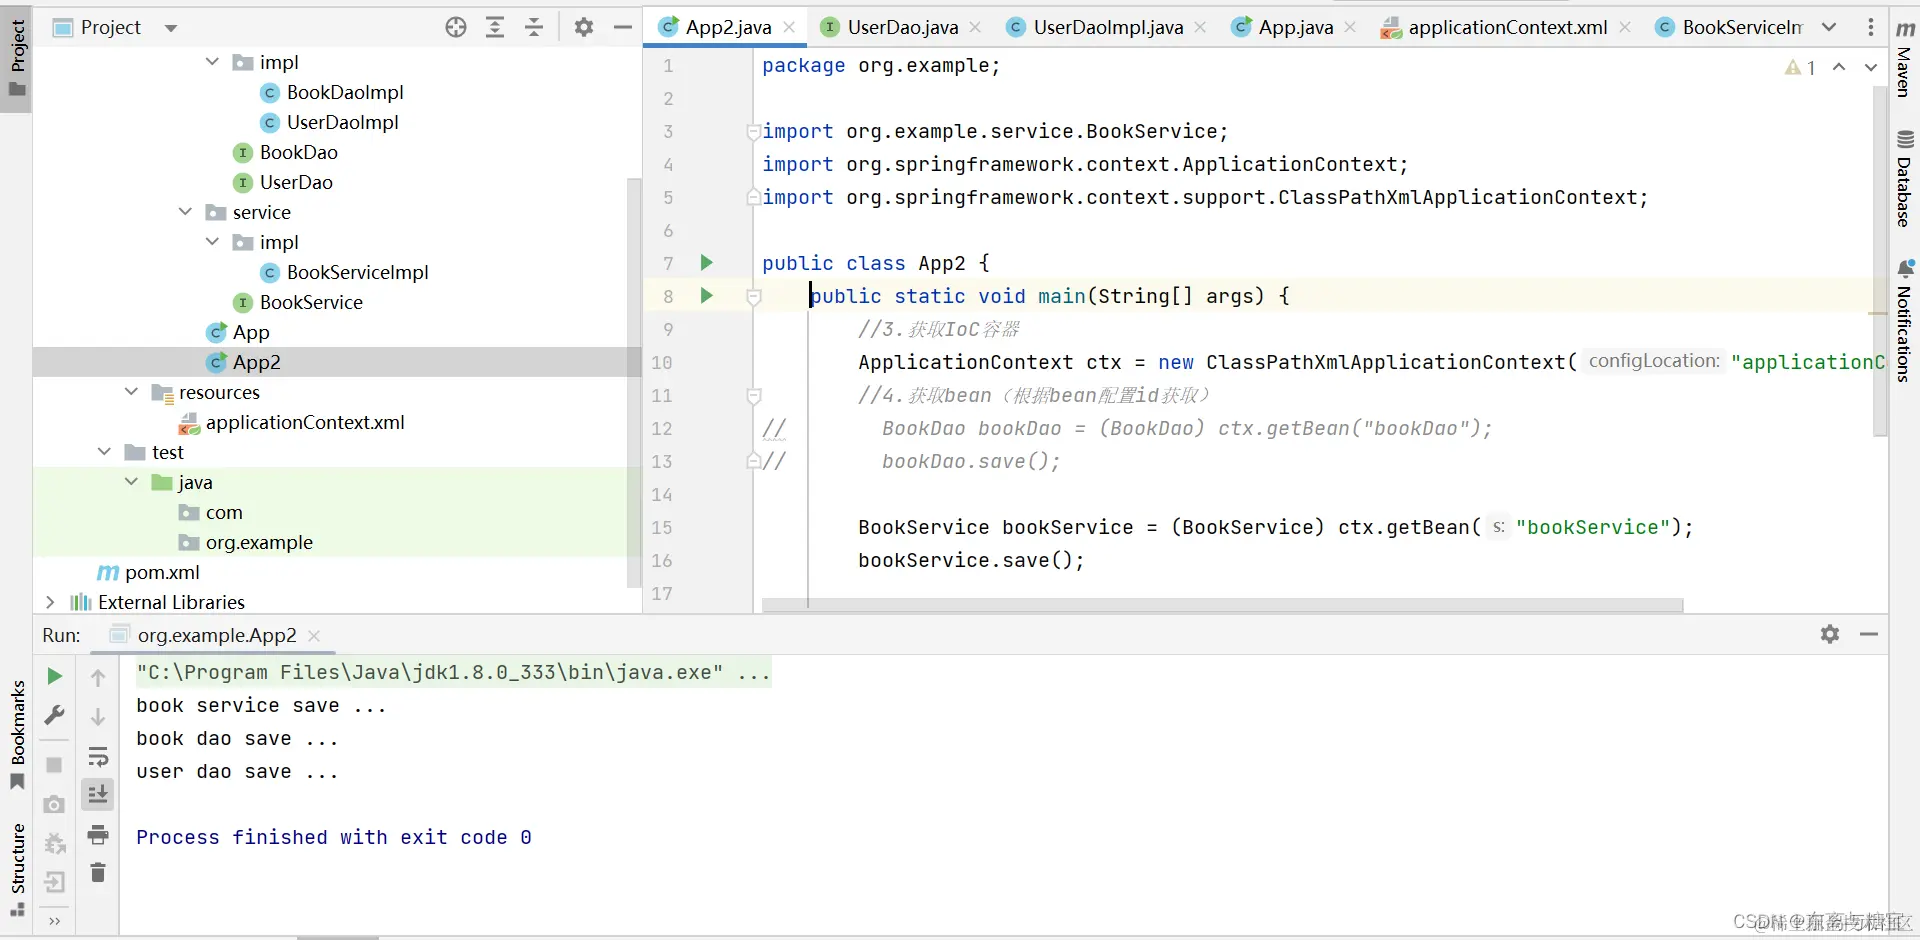The width and height of the screenshot is (1920, 940).
Task: Click the Select Opened File locate icon
Action: point(456,28)
